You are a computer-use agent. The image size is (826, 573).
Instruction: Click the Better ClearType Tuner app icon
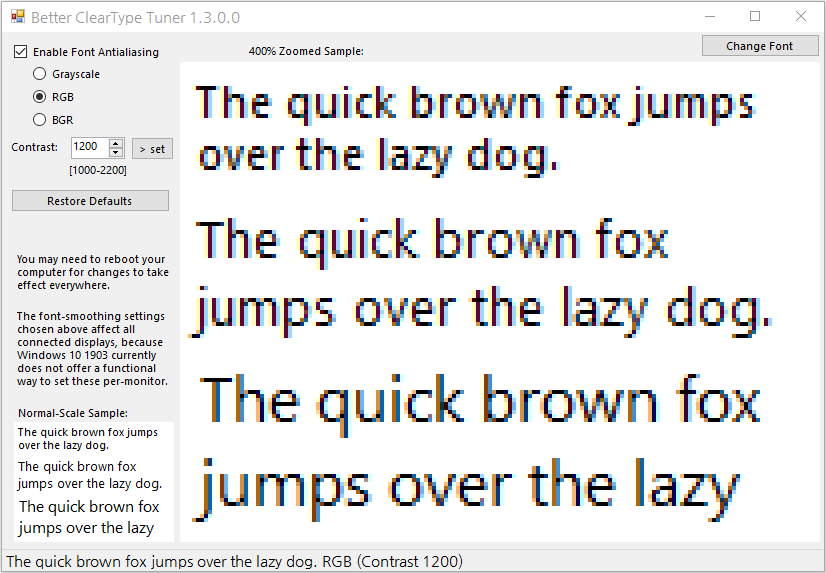tap(18, 16)
